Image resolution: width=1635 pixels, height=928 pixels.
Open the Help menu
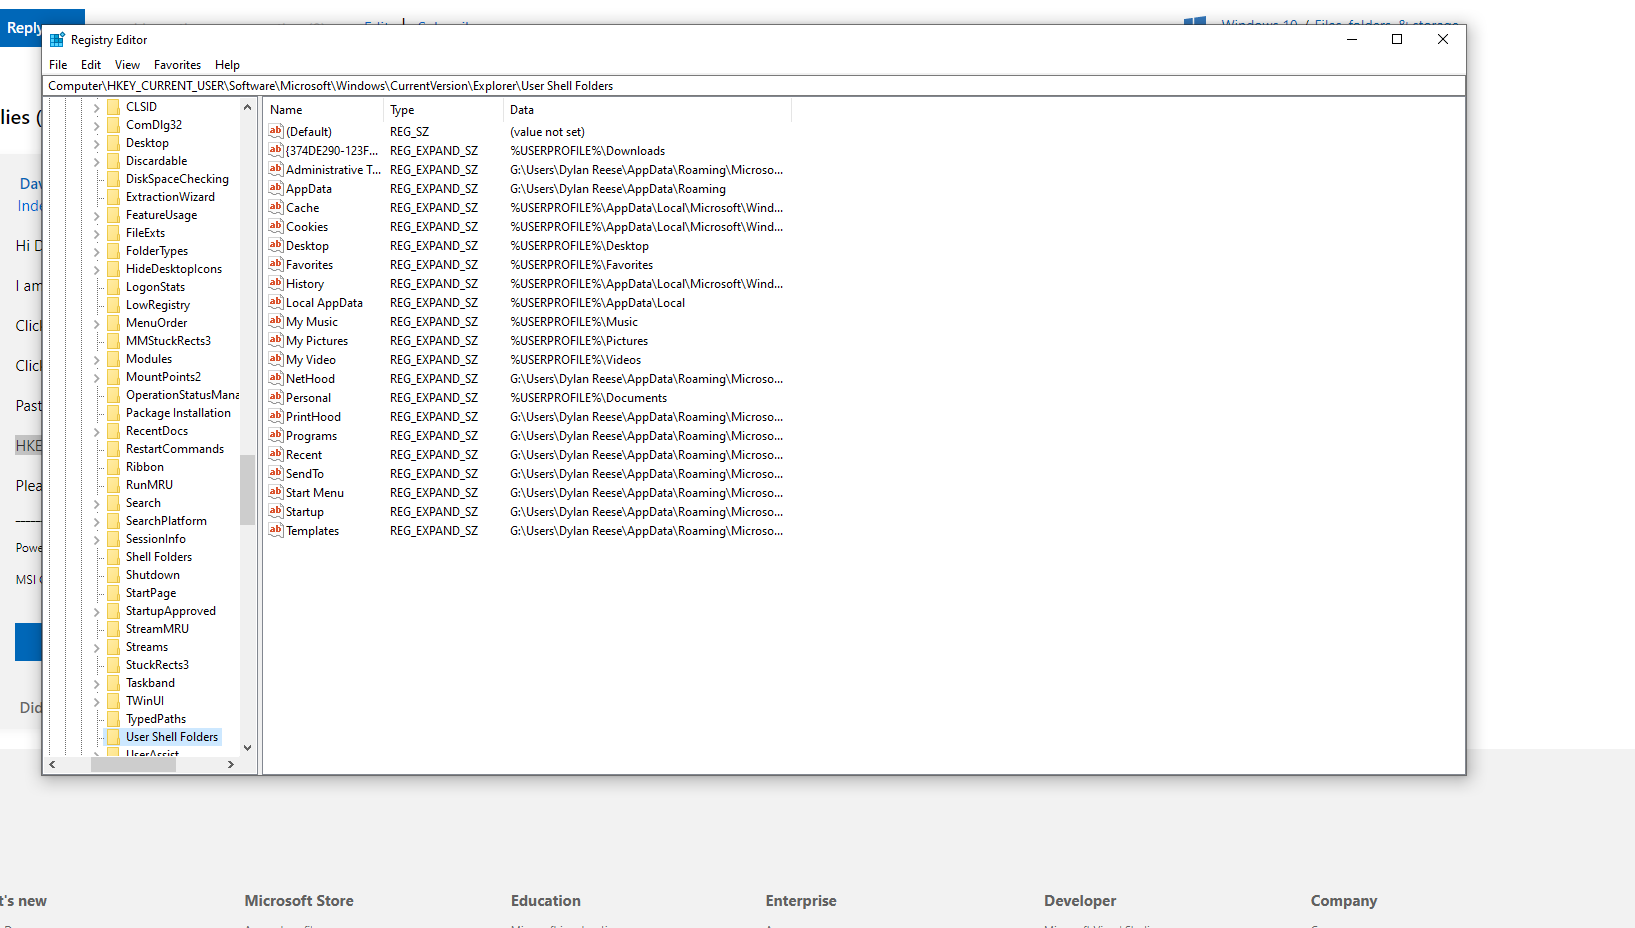coord(227,65)
